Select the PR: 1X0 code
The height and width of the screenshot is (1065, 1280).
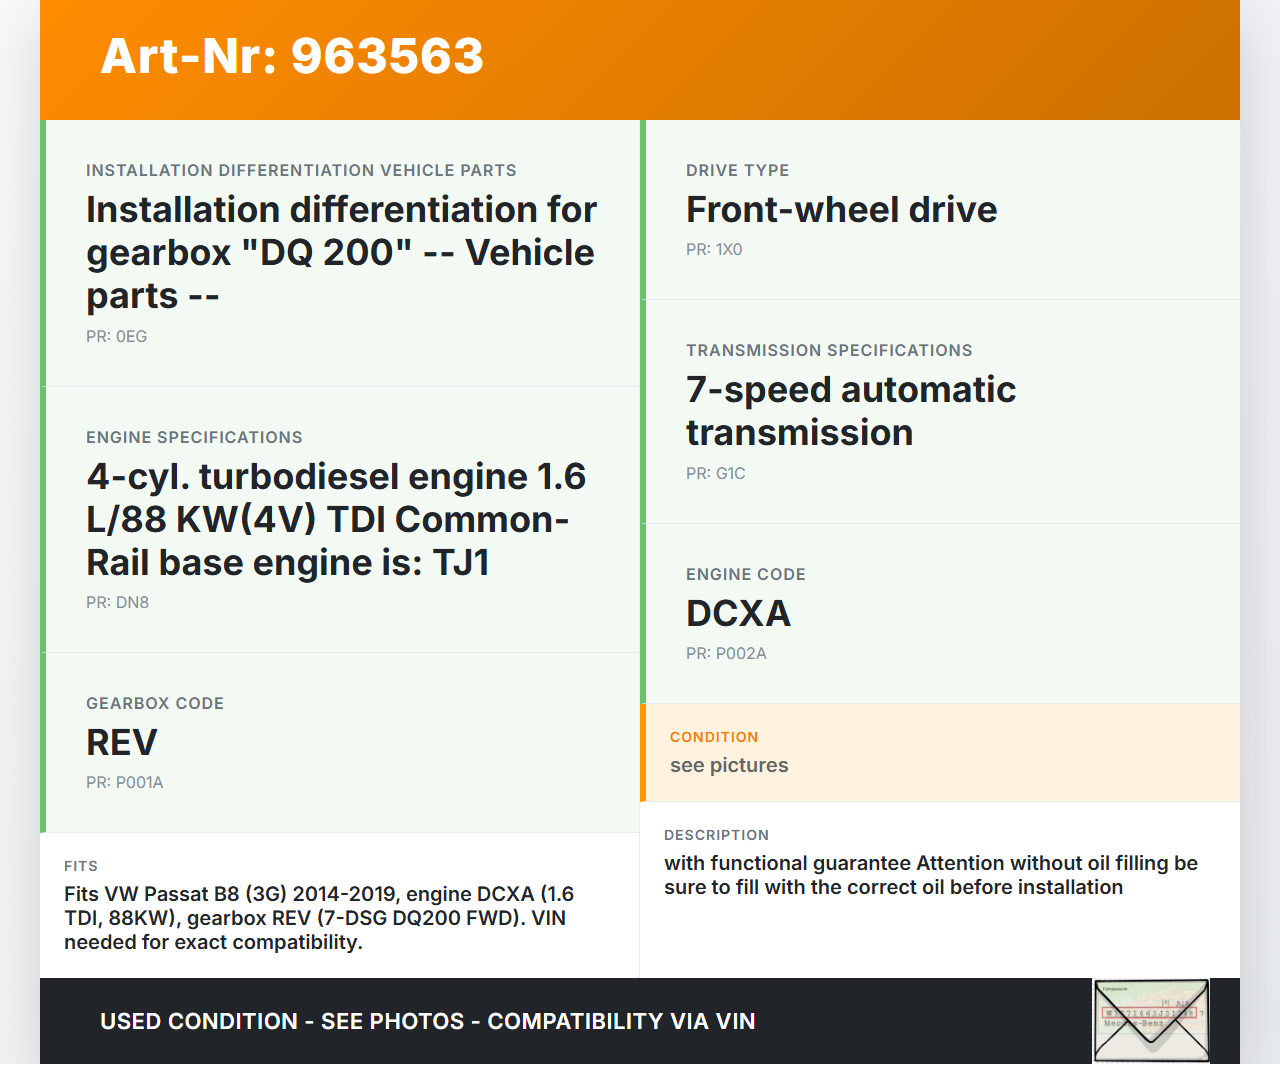(714, 250)
